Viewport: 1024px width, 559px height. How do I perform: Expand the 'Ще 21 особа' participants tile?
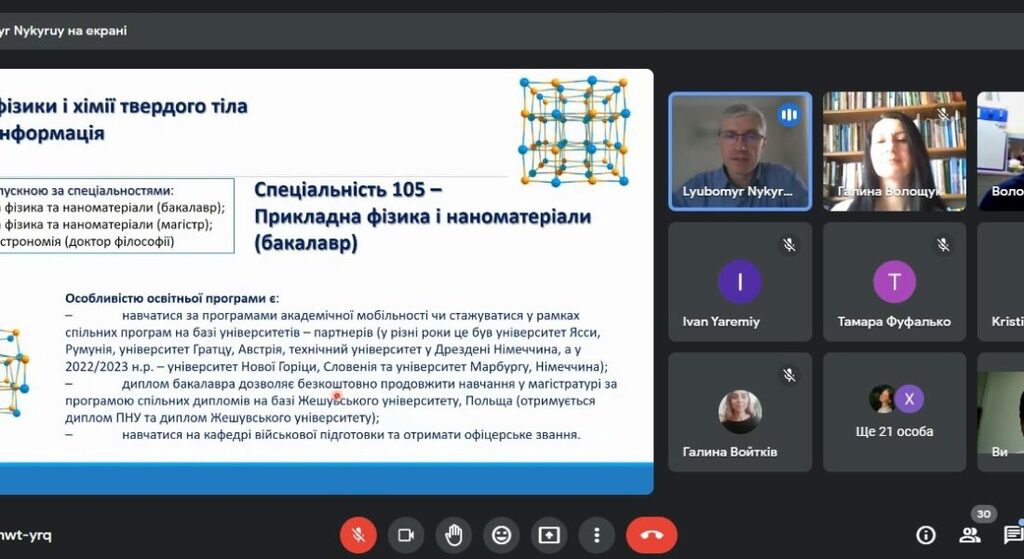[x=894, y=411]
